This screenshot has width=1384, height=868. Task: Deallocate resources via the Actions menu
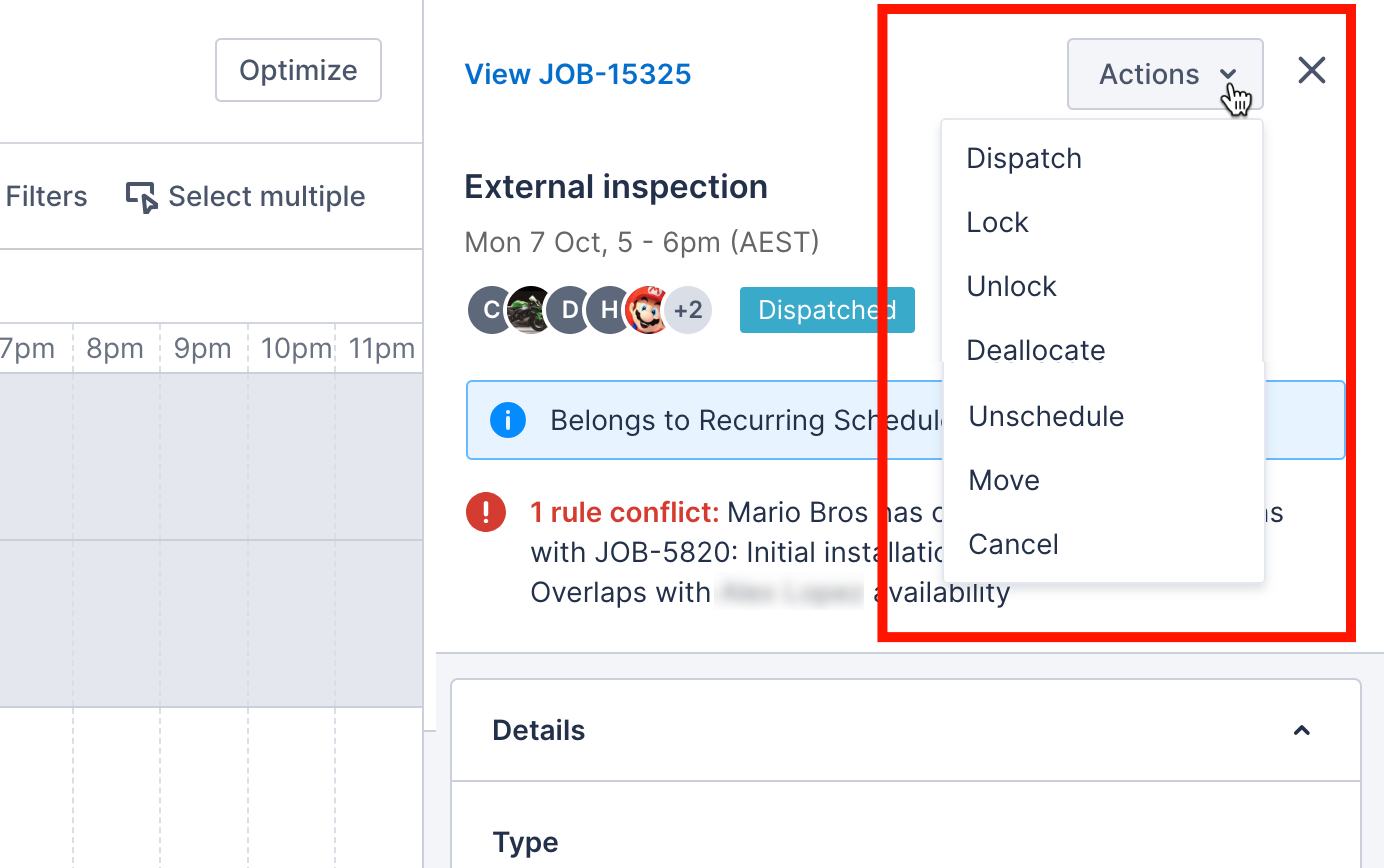click(1036, 350)
